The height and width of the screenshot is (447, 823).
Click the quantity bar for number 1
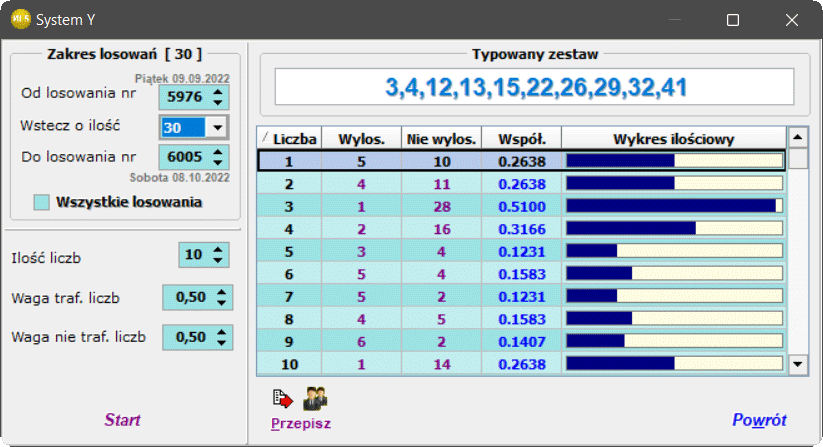pyautogui.click(x=674, y=161)
